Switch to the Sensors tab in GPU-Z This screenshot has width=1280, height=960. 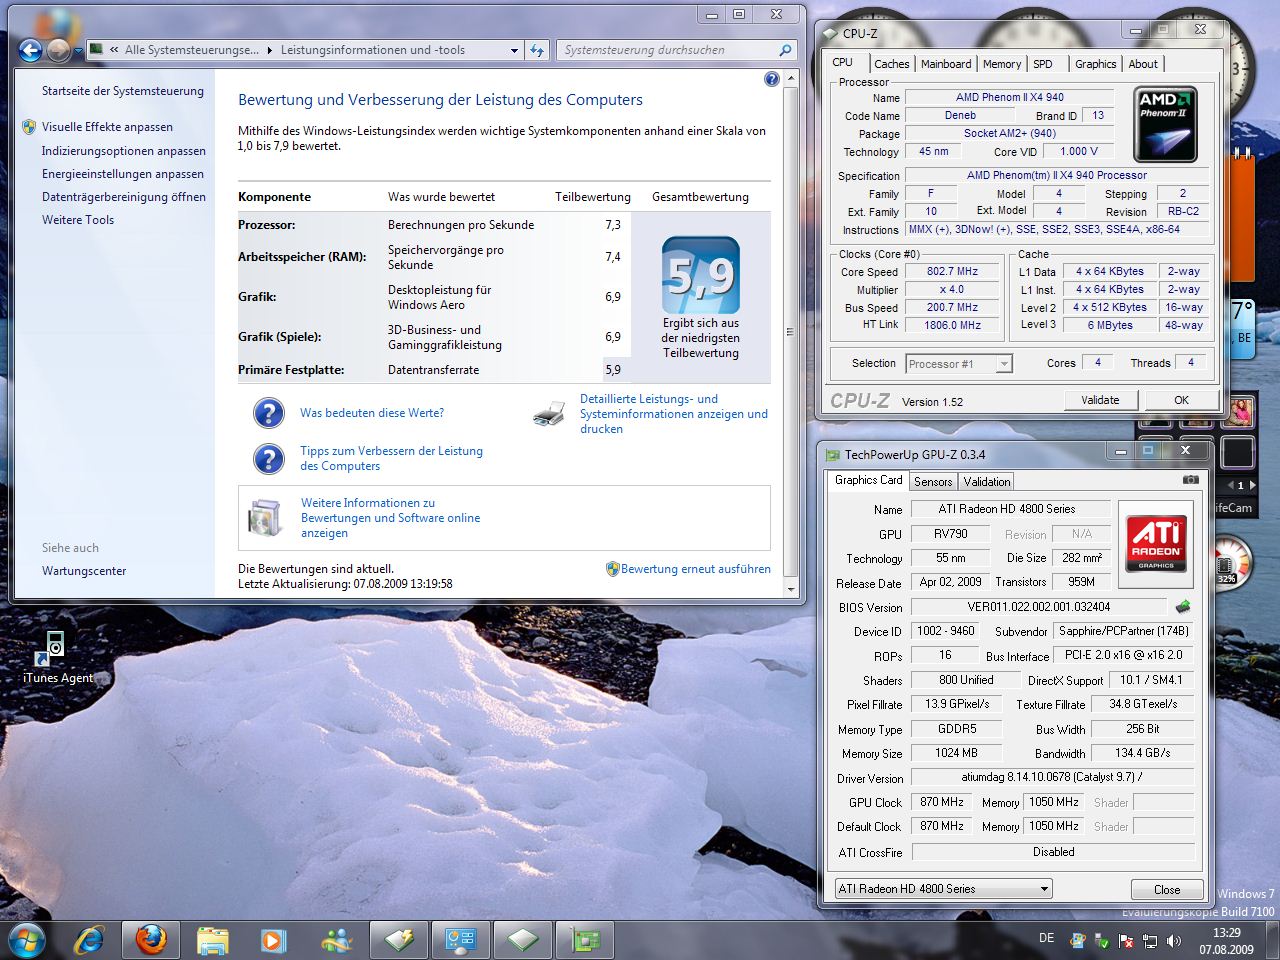[932, 481]
